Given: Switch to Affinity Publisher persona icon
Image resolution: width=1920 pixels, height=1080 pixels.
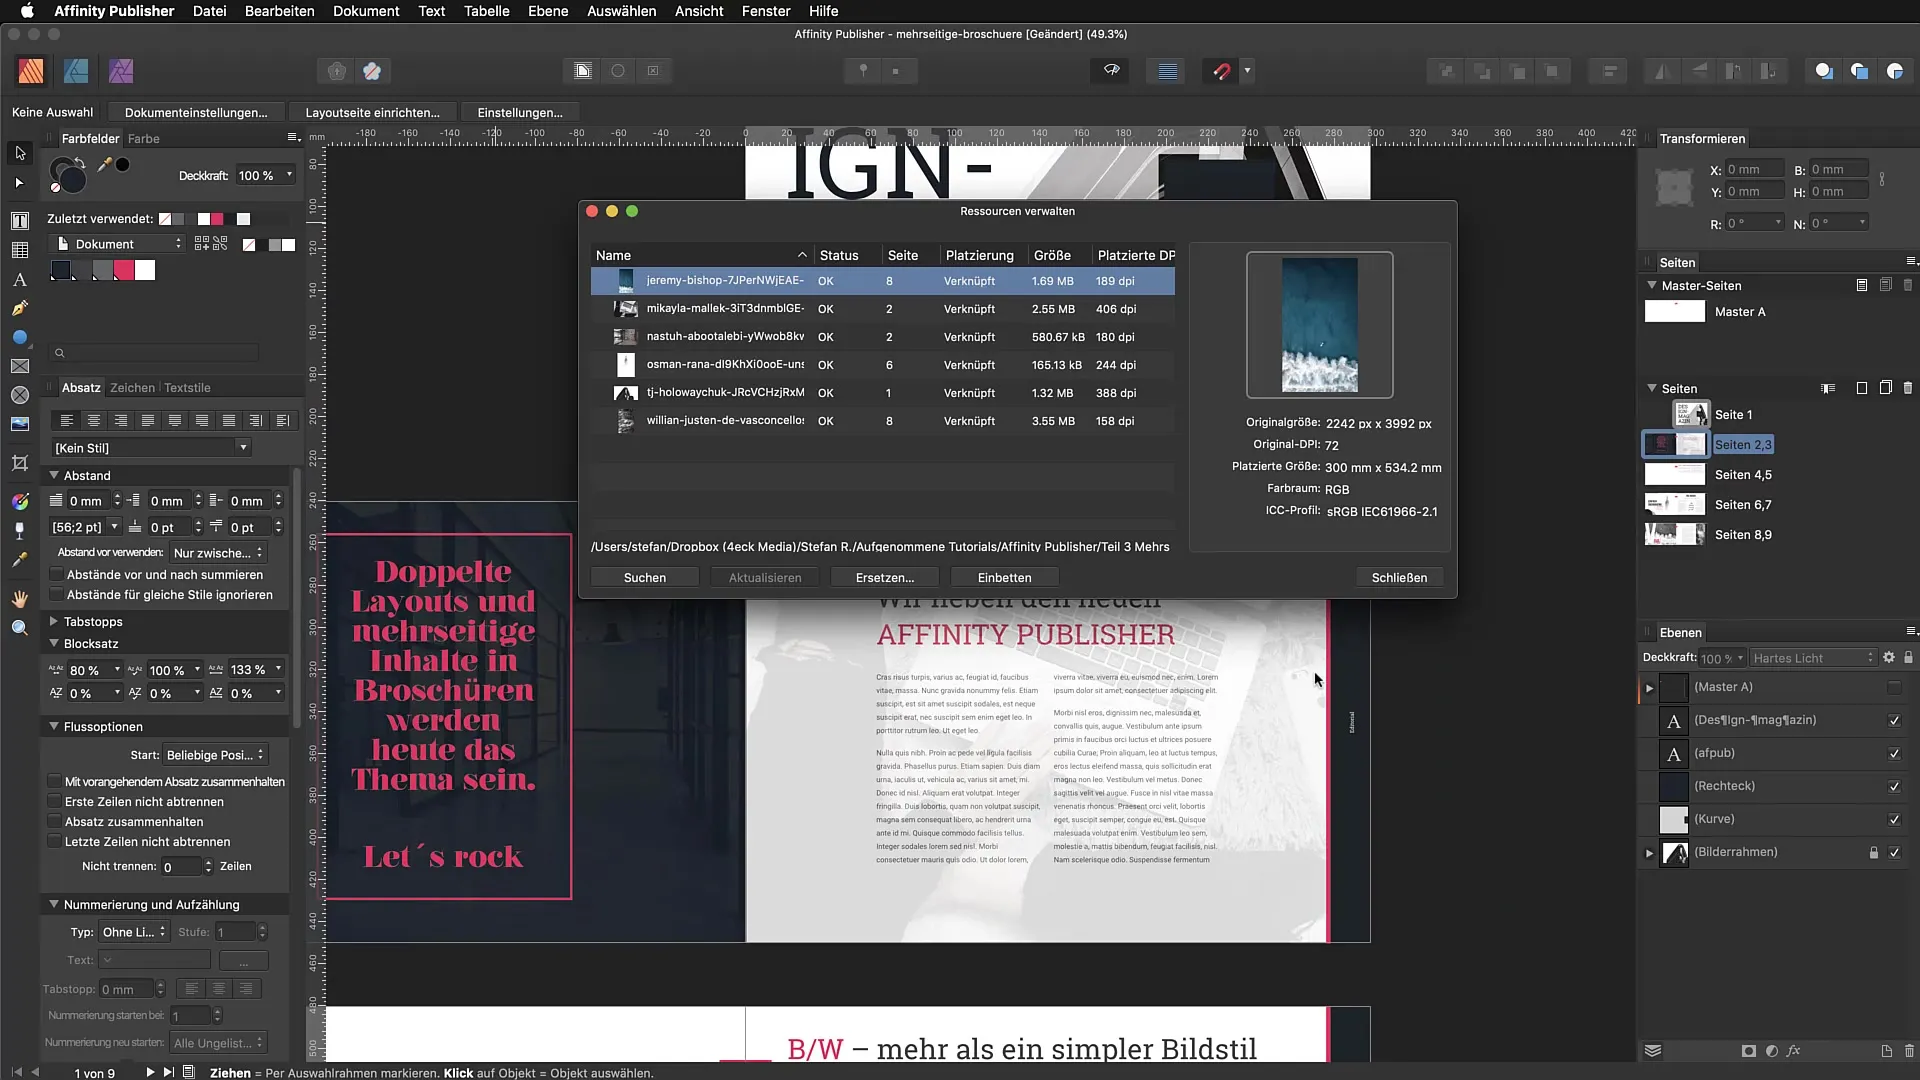Looking at the screenshot, I should point(31,71).
